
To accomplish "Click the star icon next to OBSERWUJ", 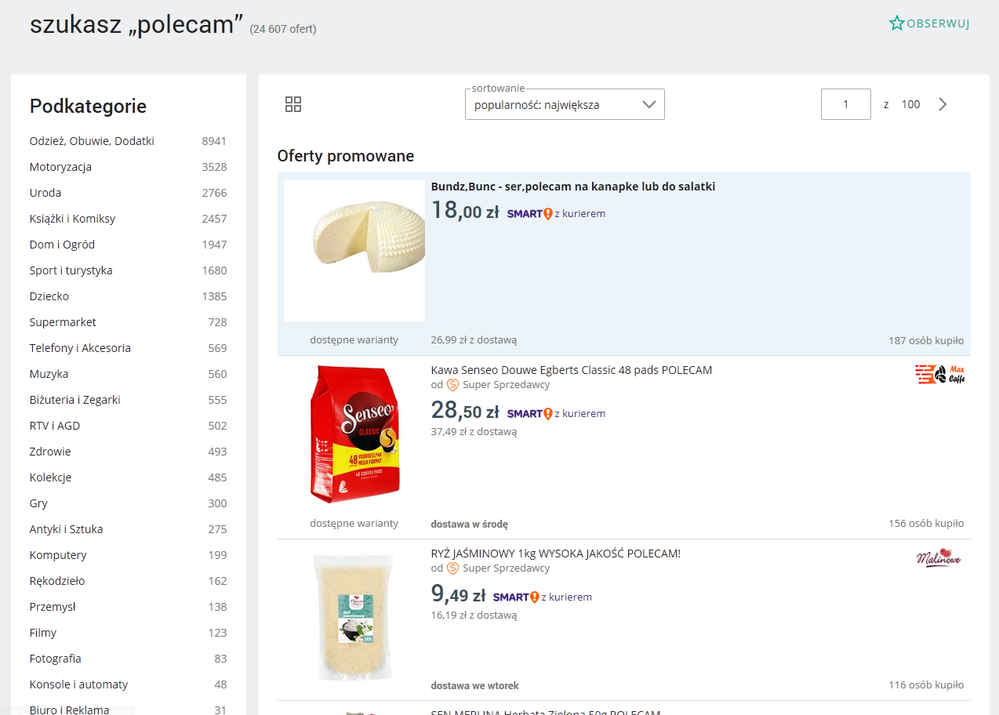I will point(897,23).
